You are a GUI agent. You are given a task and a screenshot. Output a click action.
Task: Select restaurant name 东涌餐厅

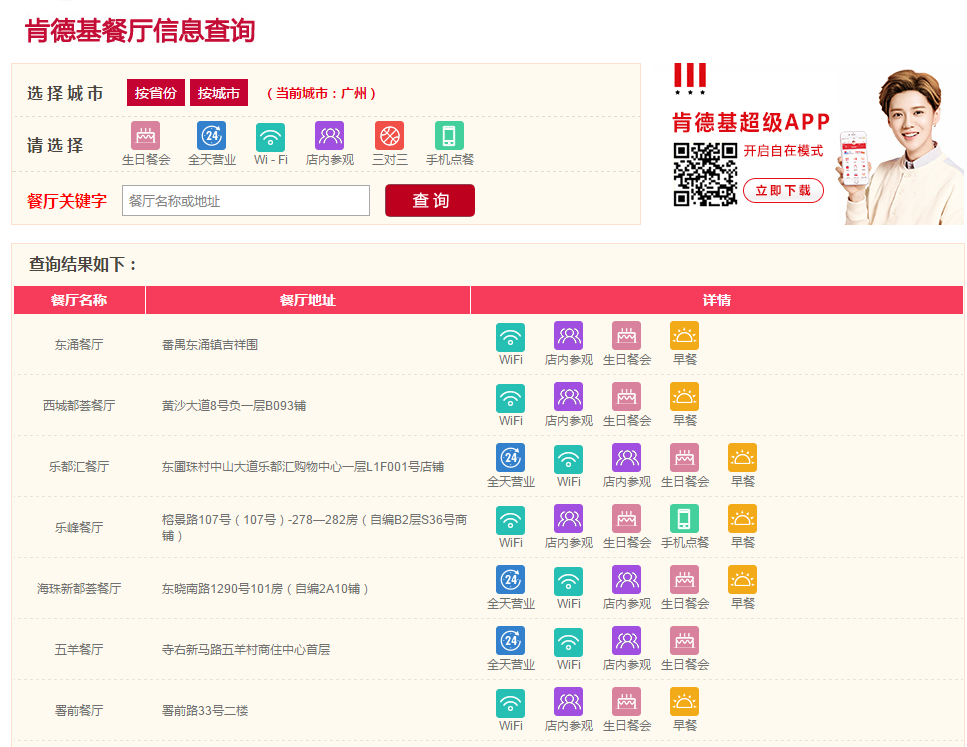click(79, 345)
